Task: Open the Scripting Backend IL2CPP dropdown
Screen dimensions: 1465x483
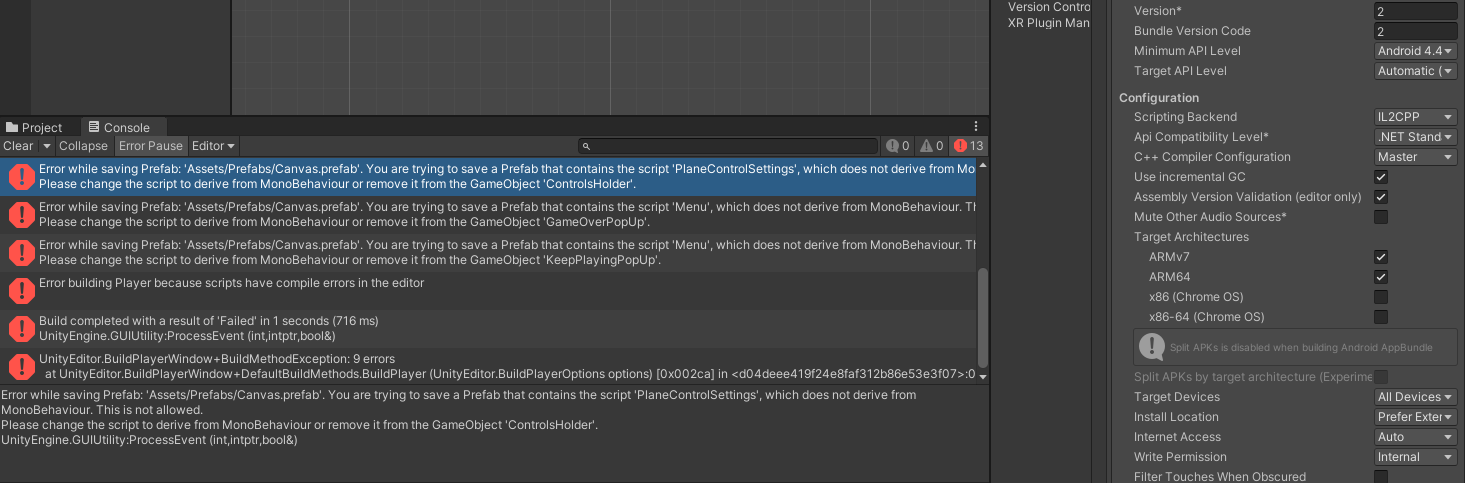Action: (x=1416, y=117)
